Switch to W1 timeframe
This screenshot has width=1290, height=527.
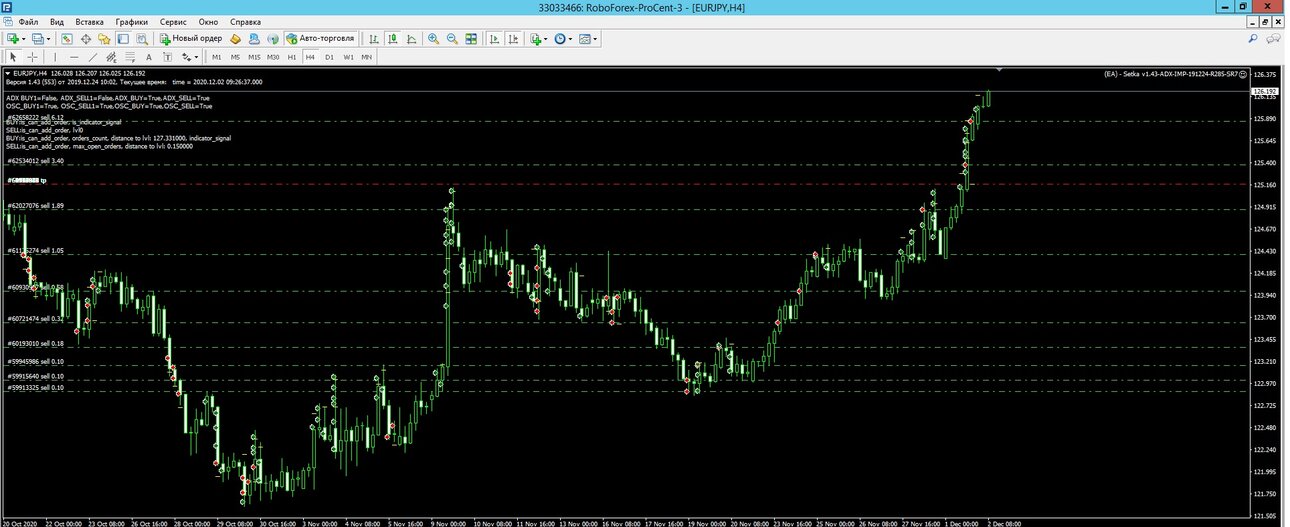[x=348, y=57]
